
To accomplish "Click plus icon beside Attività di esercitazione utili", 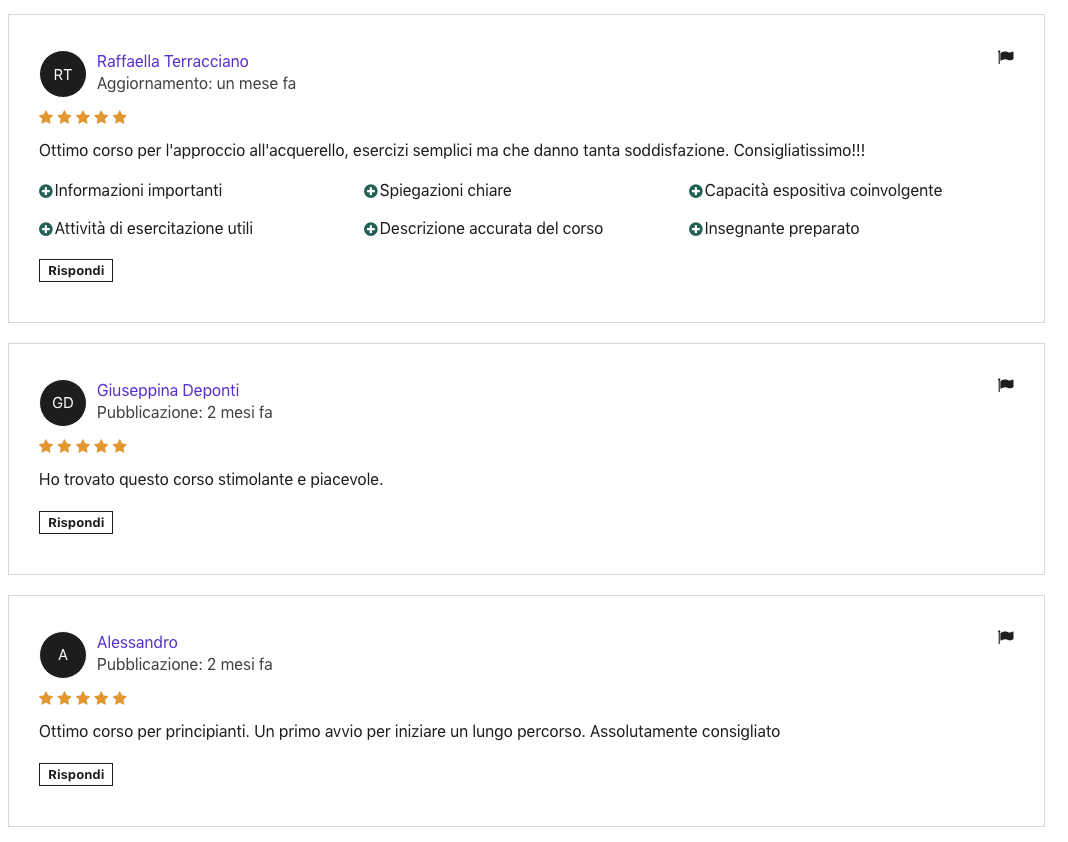I will coord(46,230).
